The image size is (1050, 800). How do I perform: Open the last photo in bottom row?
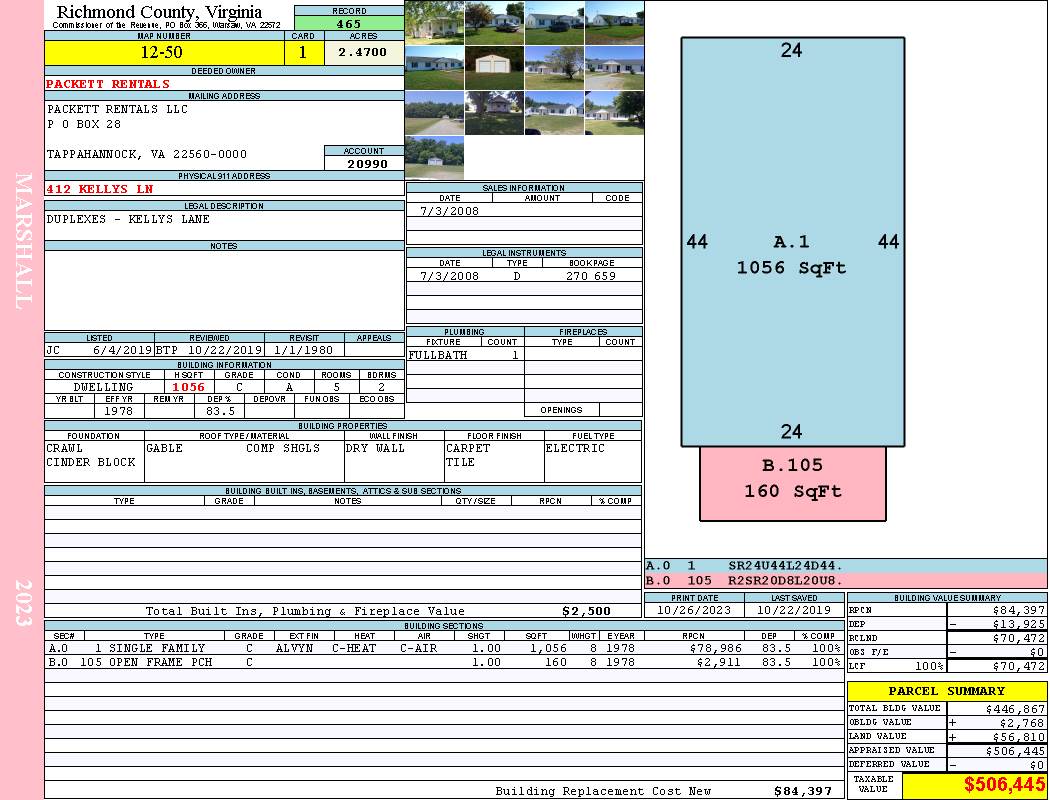point(434,157)
